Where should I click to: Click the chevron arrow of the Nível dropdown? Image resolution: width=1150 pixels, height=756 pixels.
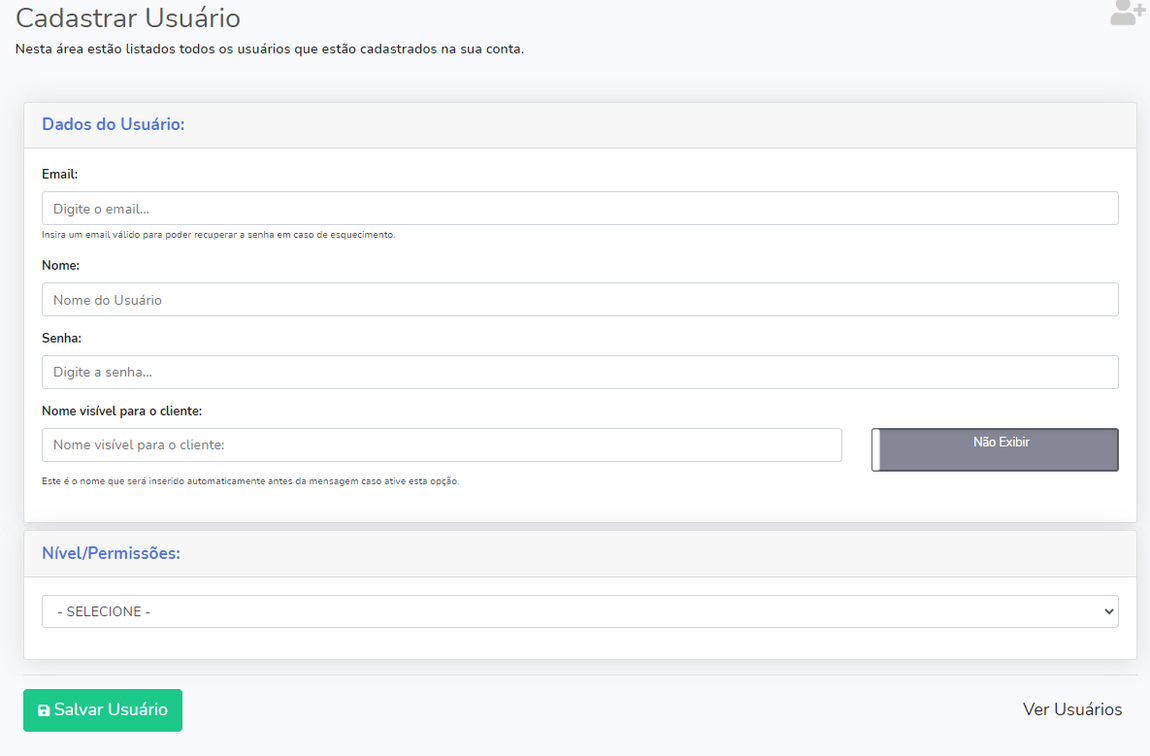pos(1107,611)
